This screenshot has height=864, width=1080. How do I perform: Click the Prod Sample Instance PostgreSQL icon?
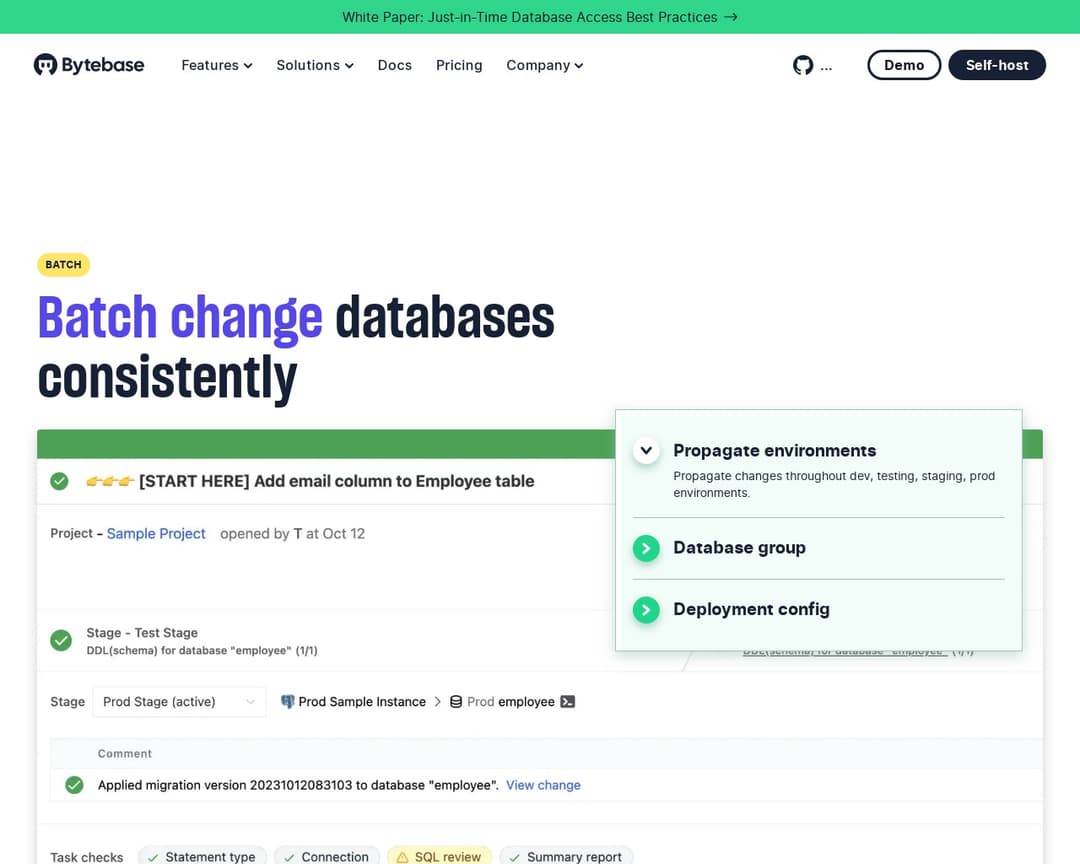point(288,702)
